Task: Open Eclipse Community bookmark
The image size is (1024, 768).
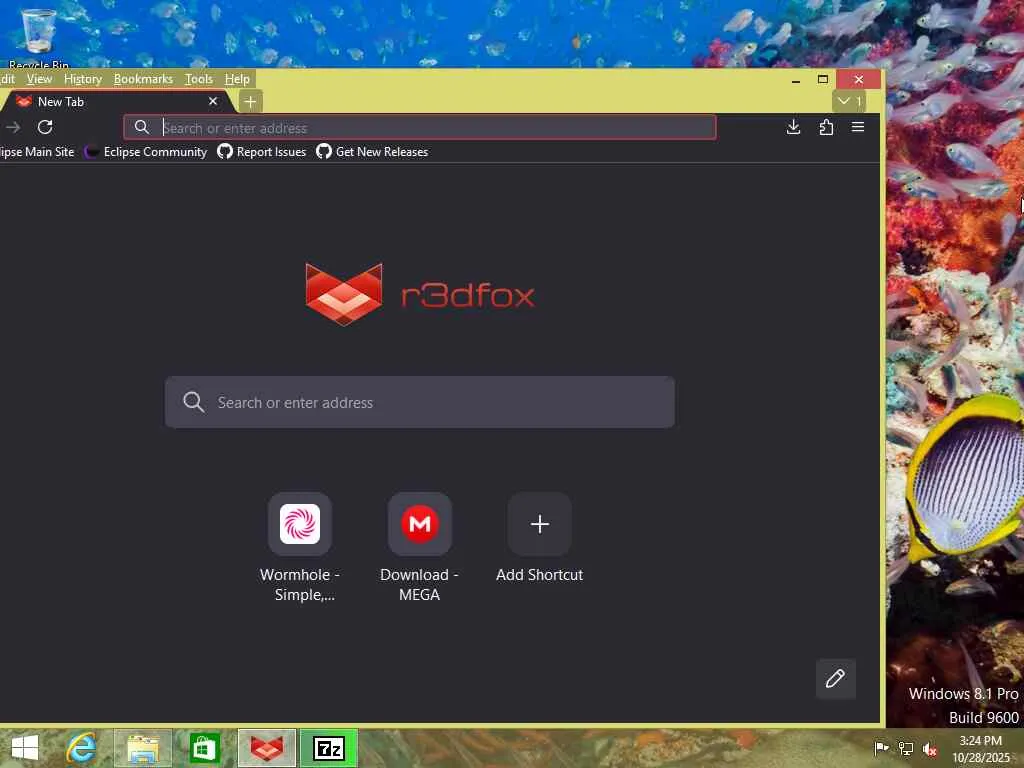Action: tap(146, 152)
